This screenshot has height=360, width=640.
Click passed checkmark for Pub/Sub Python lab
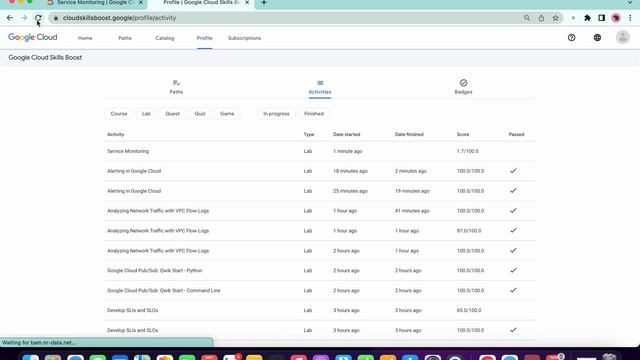pyautogui.click(x=513, y=270)
